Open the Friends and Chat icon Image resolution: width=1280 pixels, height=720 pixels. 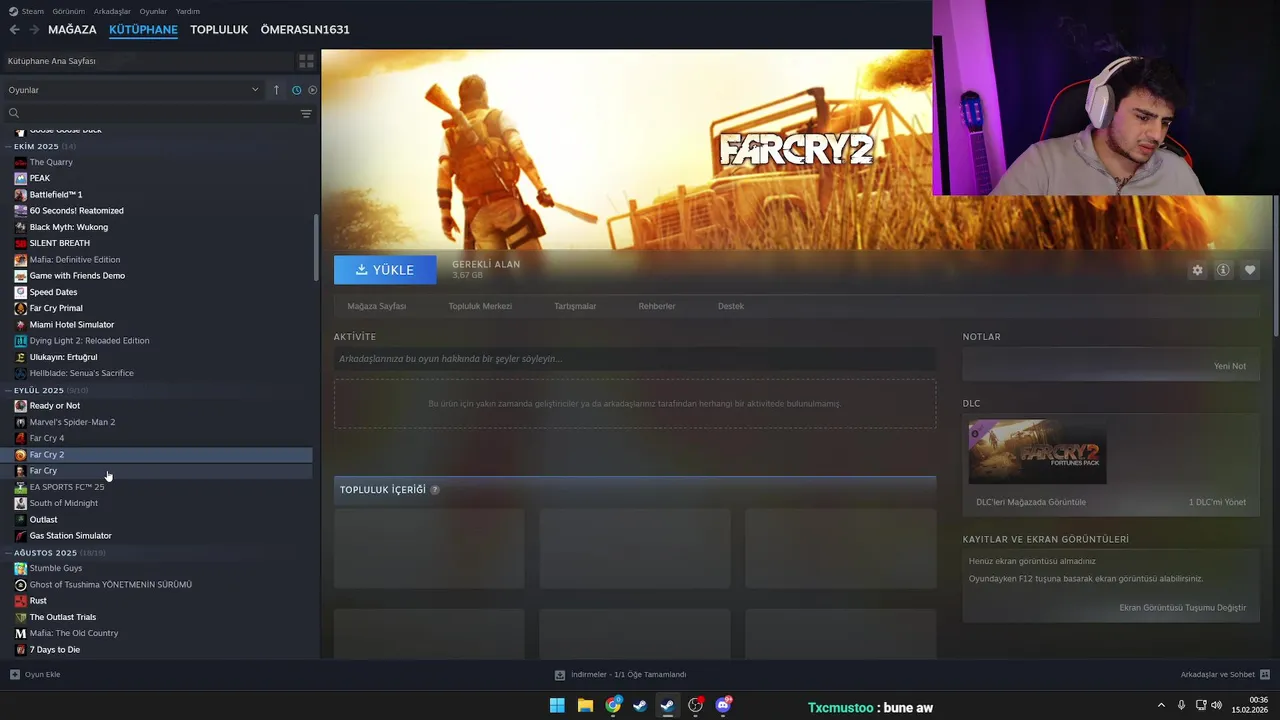click(1265, 674)
